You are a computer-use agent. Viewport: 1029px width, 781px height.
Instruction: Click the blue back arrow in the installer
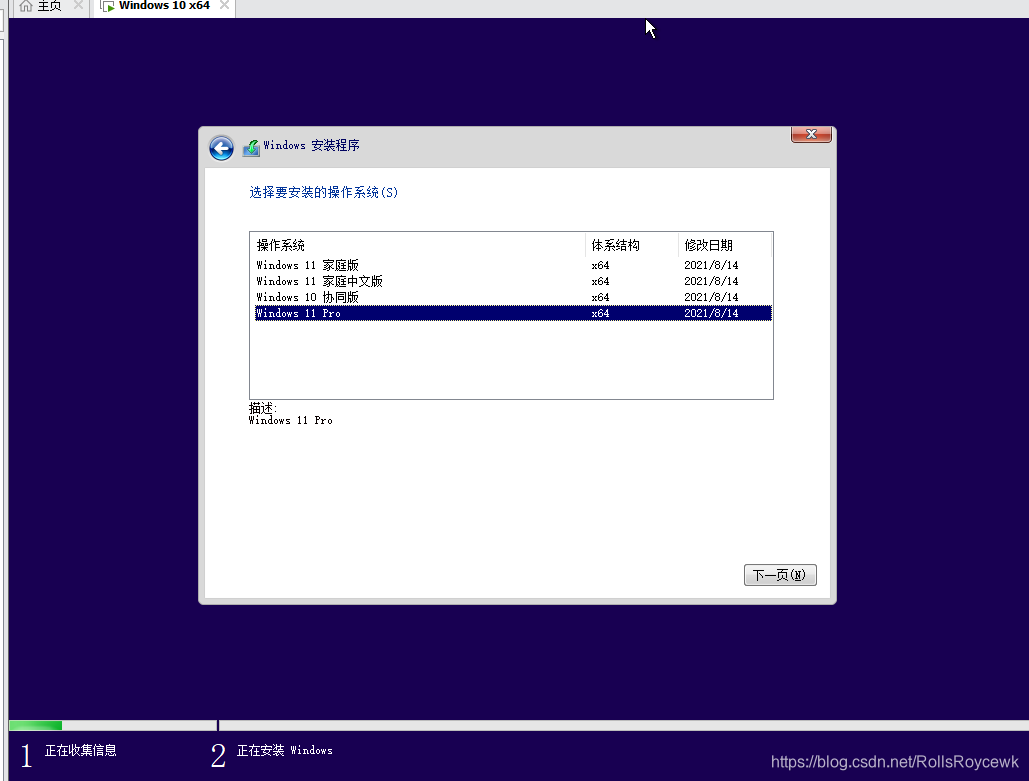tap(221, 148)
